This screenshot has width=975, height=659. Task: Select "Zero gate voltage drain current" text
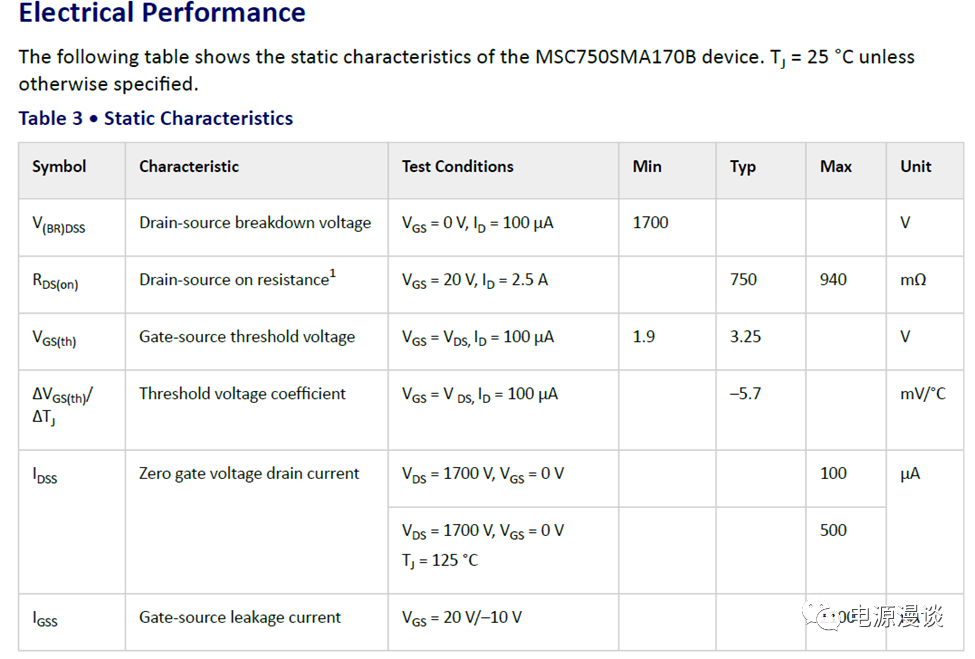click(x=249, y=474)
